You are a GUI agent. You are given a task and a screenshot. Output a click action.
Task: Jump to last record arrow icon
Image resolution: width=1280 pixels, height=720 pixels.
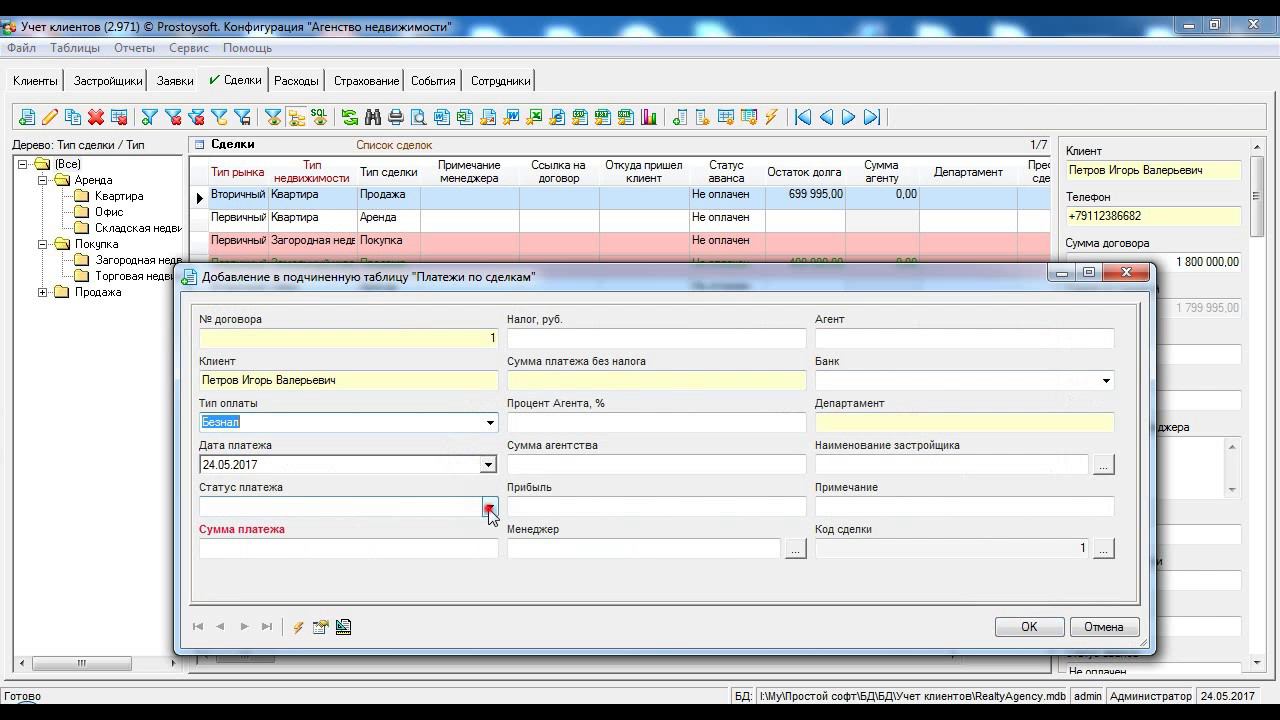point(872,117)
